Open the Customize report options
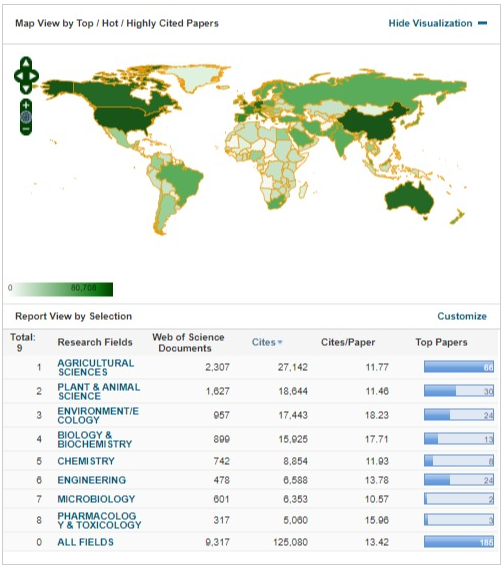Viewport: 504px width, 568px height. [462, 316]
